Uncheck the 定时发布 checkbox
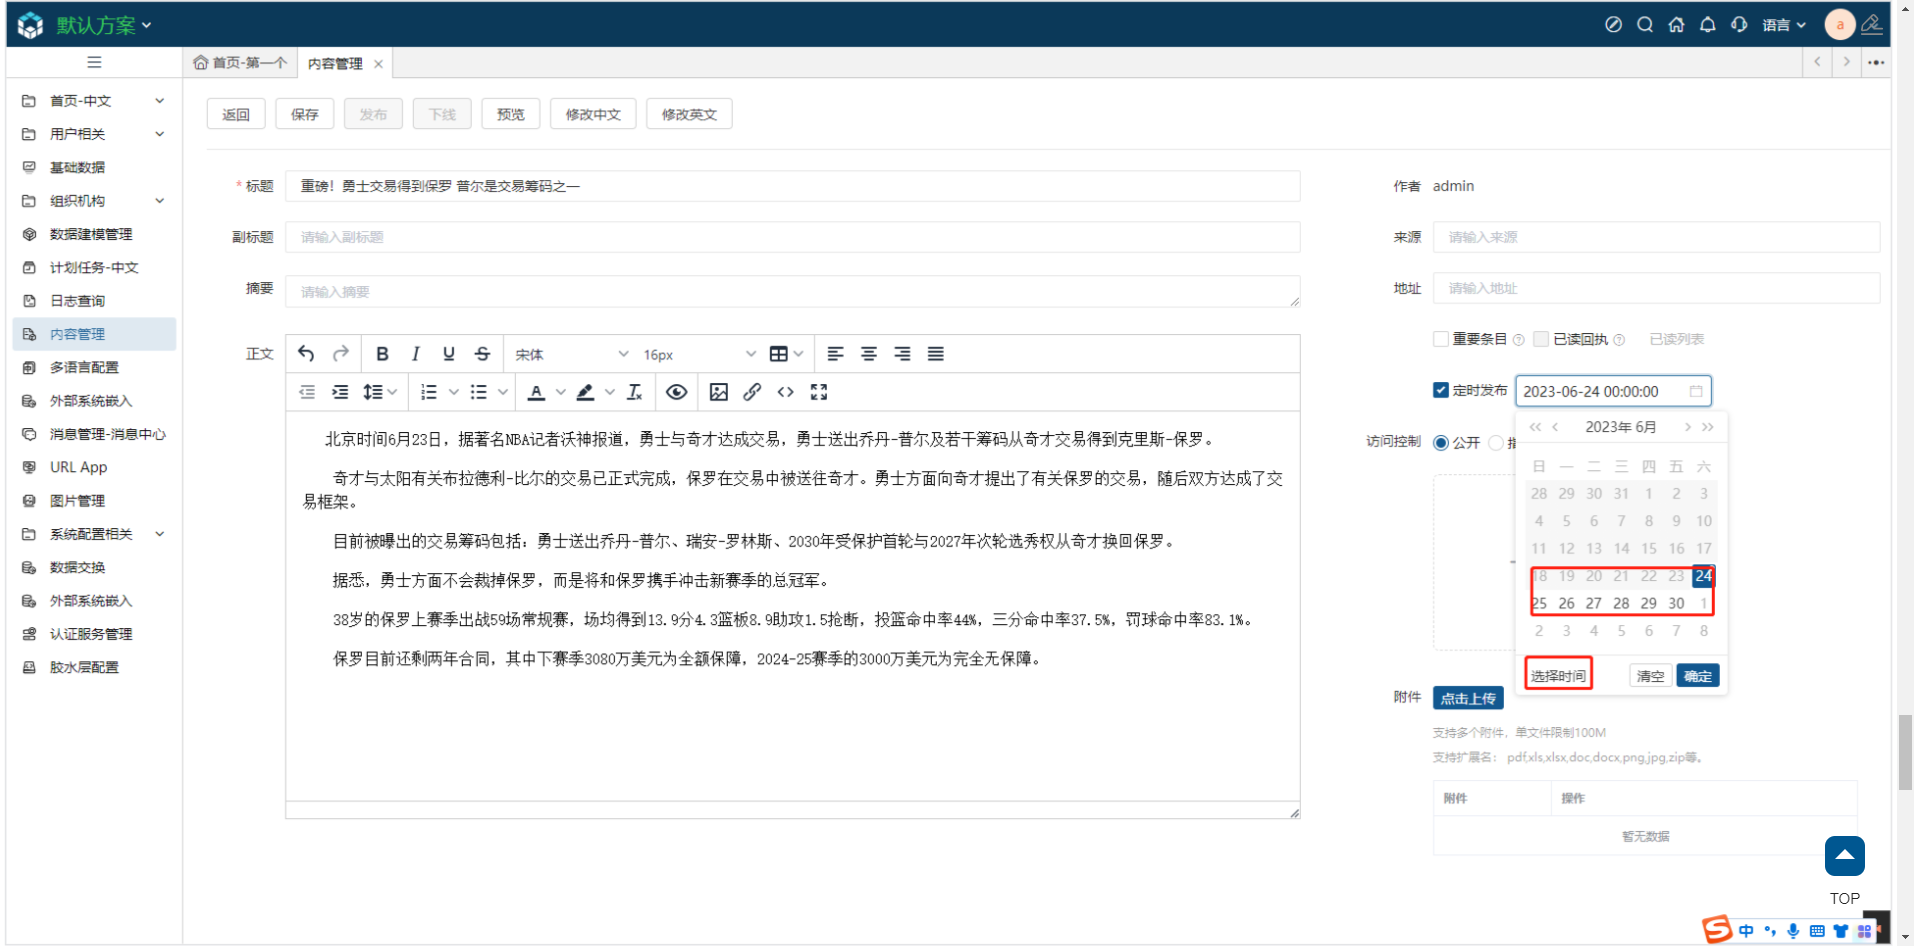Screen dimensions: 1914x946 click(x=1440, y=390)
